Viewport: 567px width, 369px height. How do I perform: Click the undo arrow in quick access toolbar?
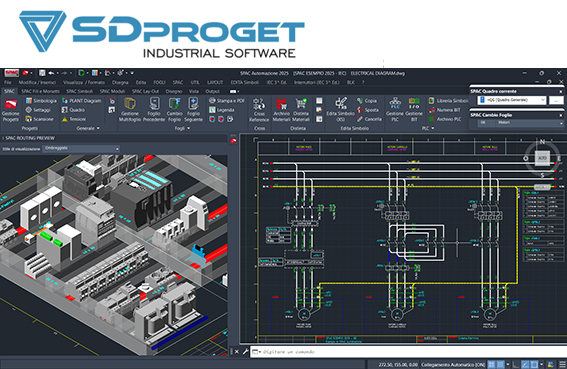[51, 73]
